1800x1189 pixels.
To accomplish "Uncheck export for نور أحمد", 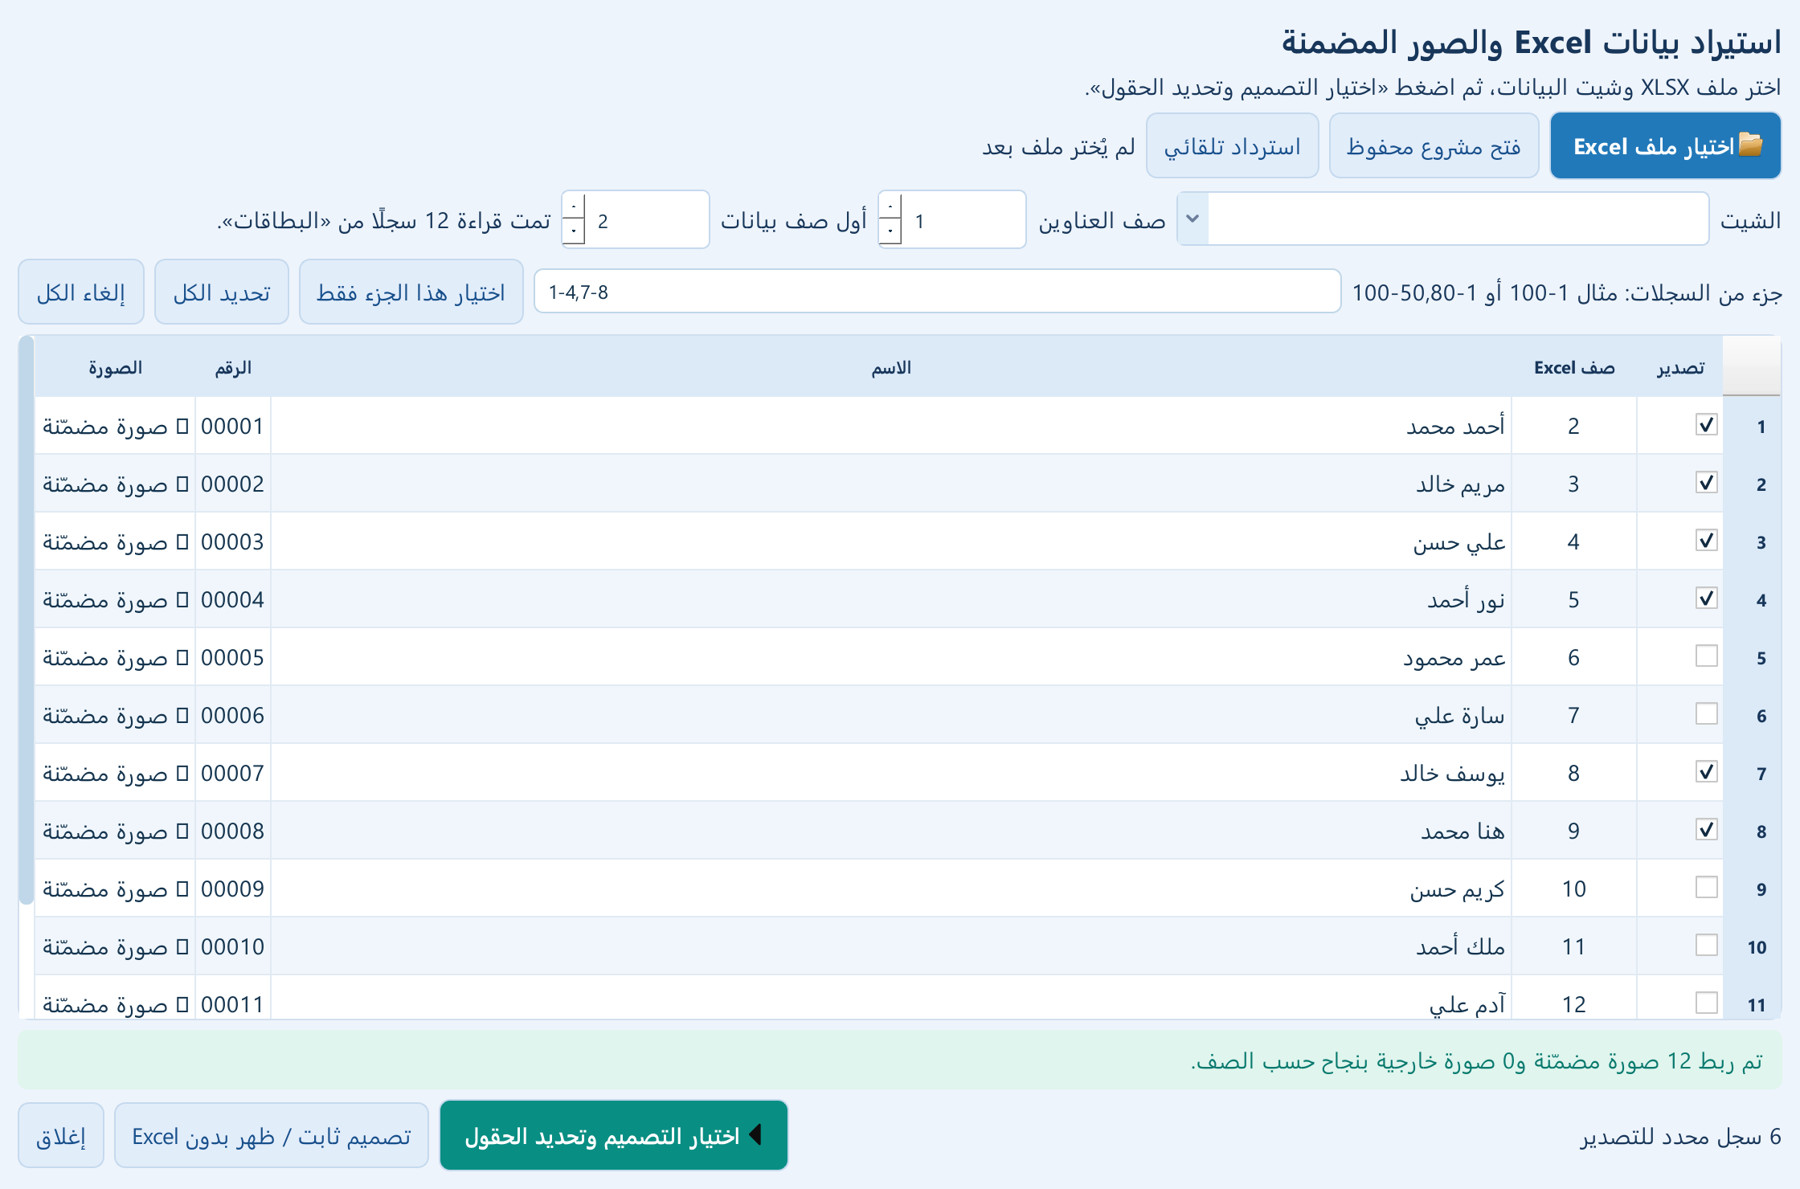I will [1706, 599].
